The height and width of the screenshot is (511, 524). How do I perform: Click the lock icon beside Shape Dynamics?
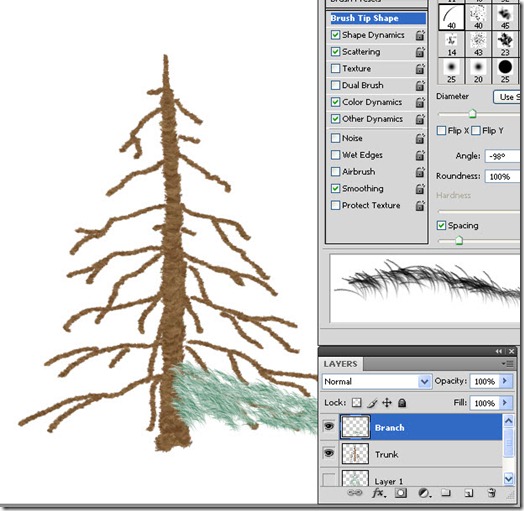pyautogui.click(x=420, y=35)
